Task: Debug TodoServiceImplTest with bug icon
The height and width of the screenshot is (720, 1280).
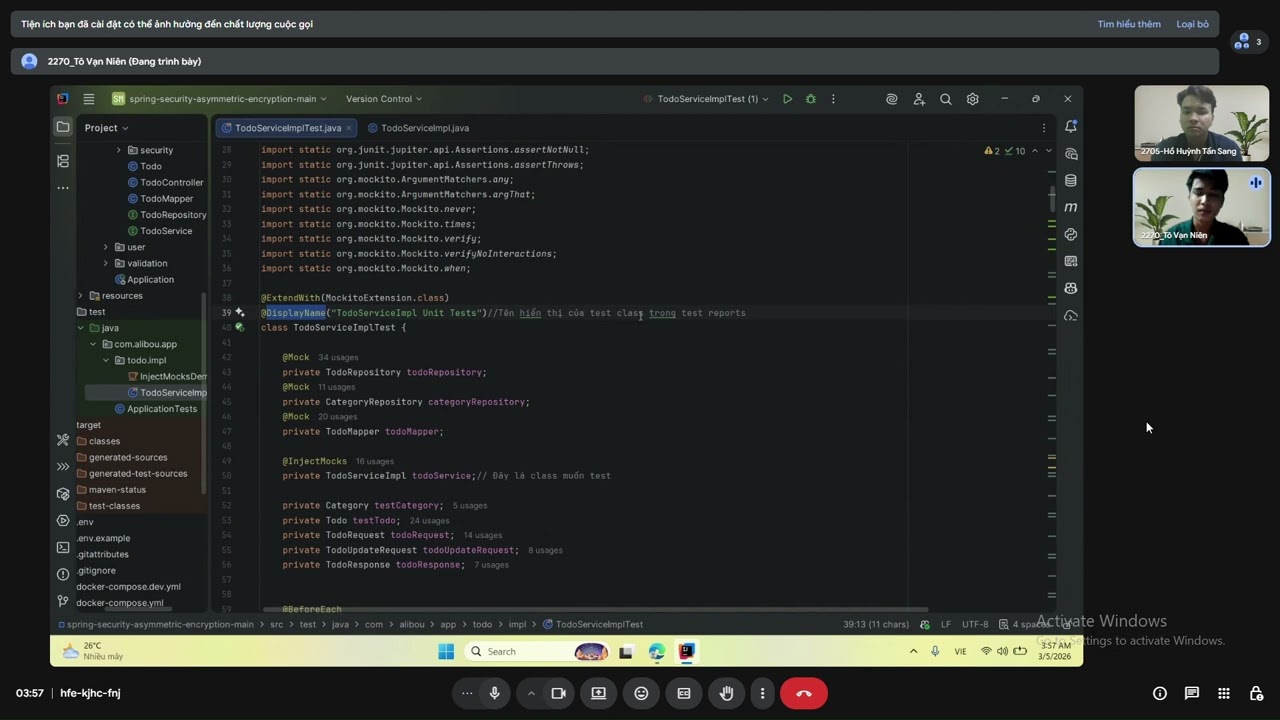Action: tap(810, 99)
